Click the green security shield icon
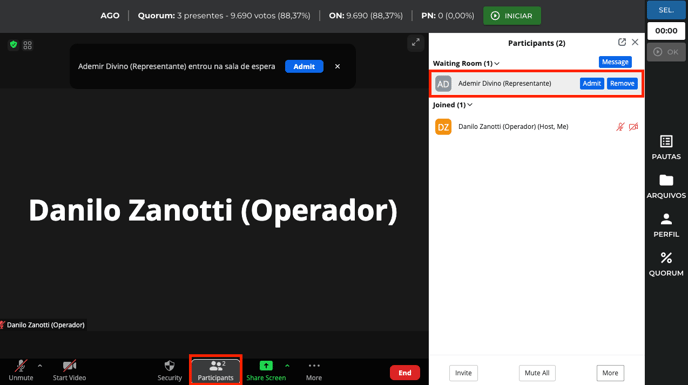The image size is (688, 385). click(x=14, y=45)
